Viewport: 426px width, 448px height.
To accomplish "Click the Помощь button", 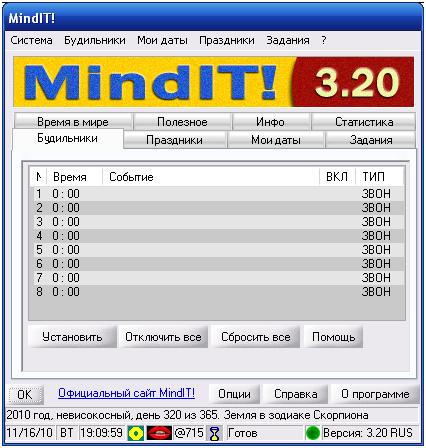I will click(333, 337).
